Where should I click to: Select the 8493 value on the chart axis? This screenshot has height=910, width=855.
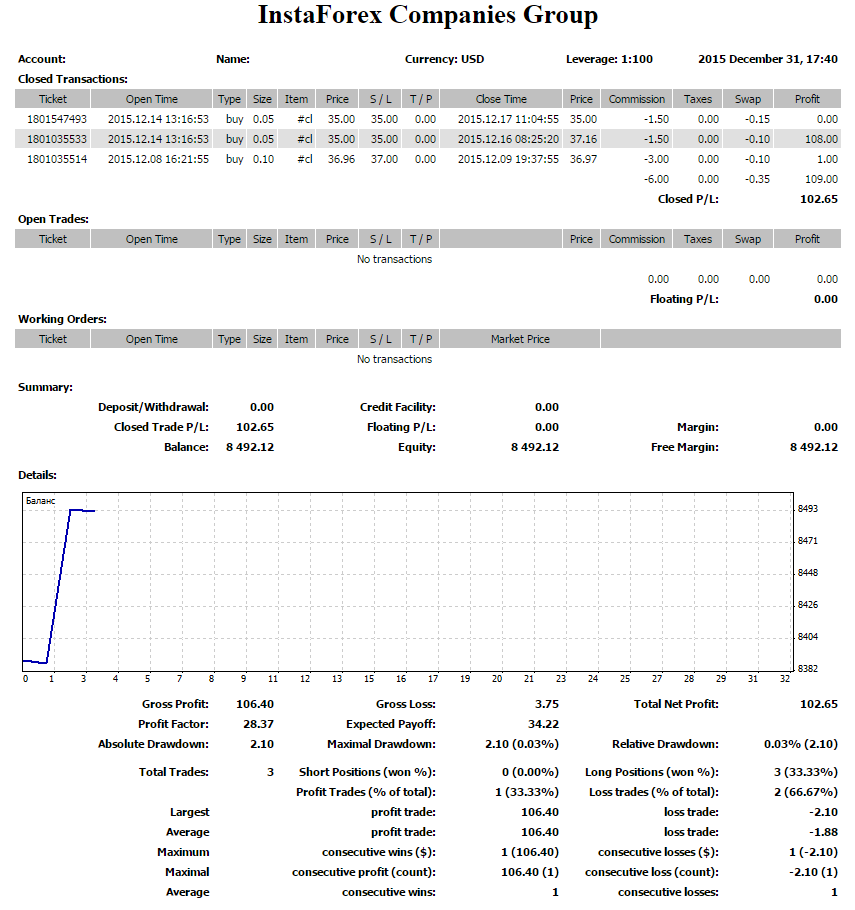tap(807, 509)
